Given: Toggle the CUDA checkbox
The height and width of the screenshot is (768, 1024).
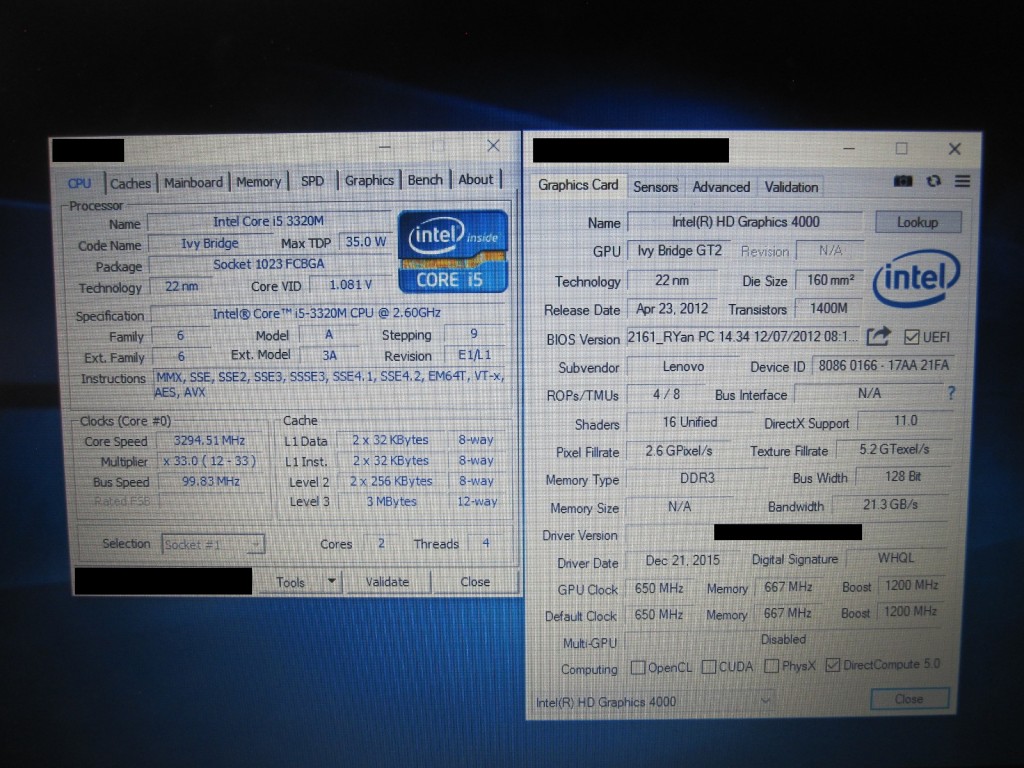Looking at the screenshot, I should (709, 667).
